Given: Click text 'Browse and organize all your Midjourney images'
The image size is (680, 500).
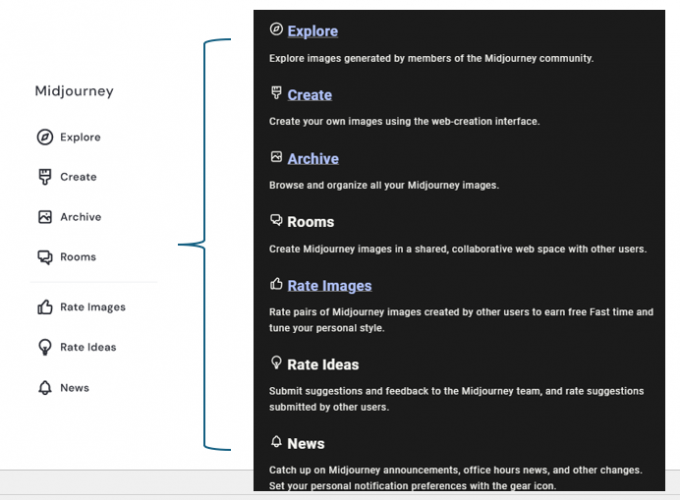Looking at the screenshot, I should point(384,185).
